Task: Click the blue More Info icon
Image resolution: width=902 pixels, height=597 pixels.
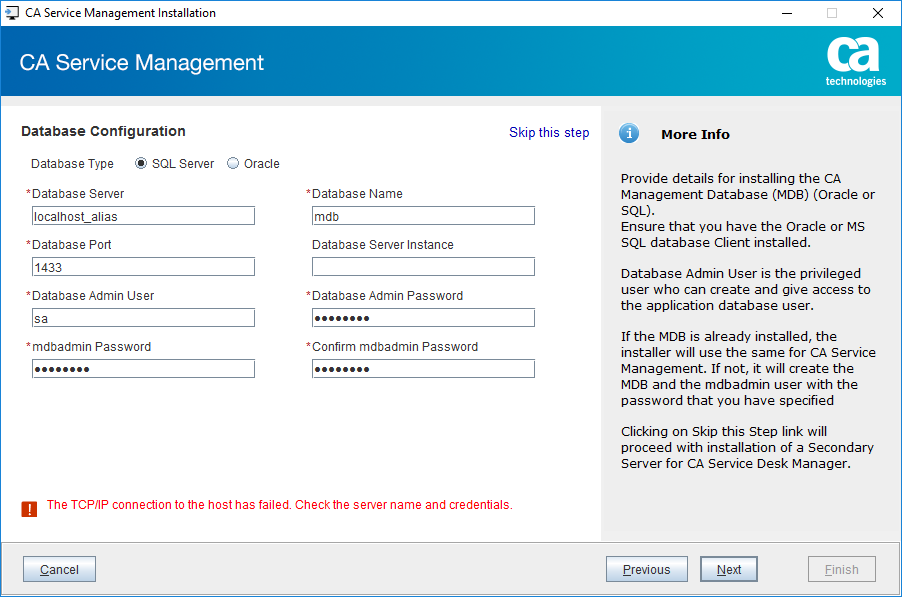Action: [629, 133]
